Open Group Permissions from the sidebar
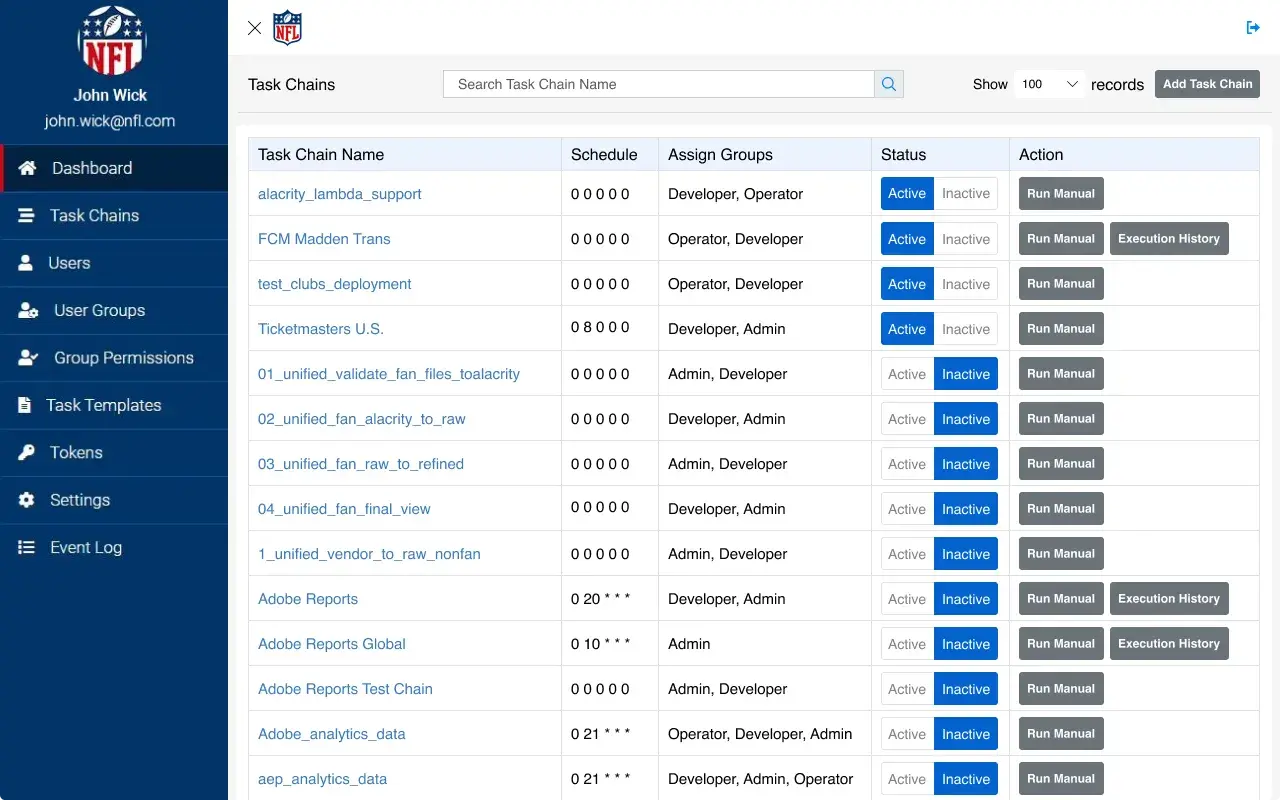The width and height of the screenshot is (1280, 800). (123, 358)
